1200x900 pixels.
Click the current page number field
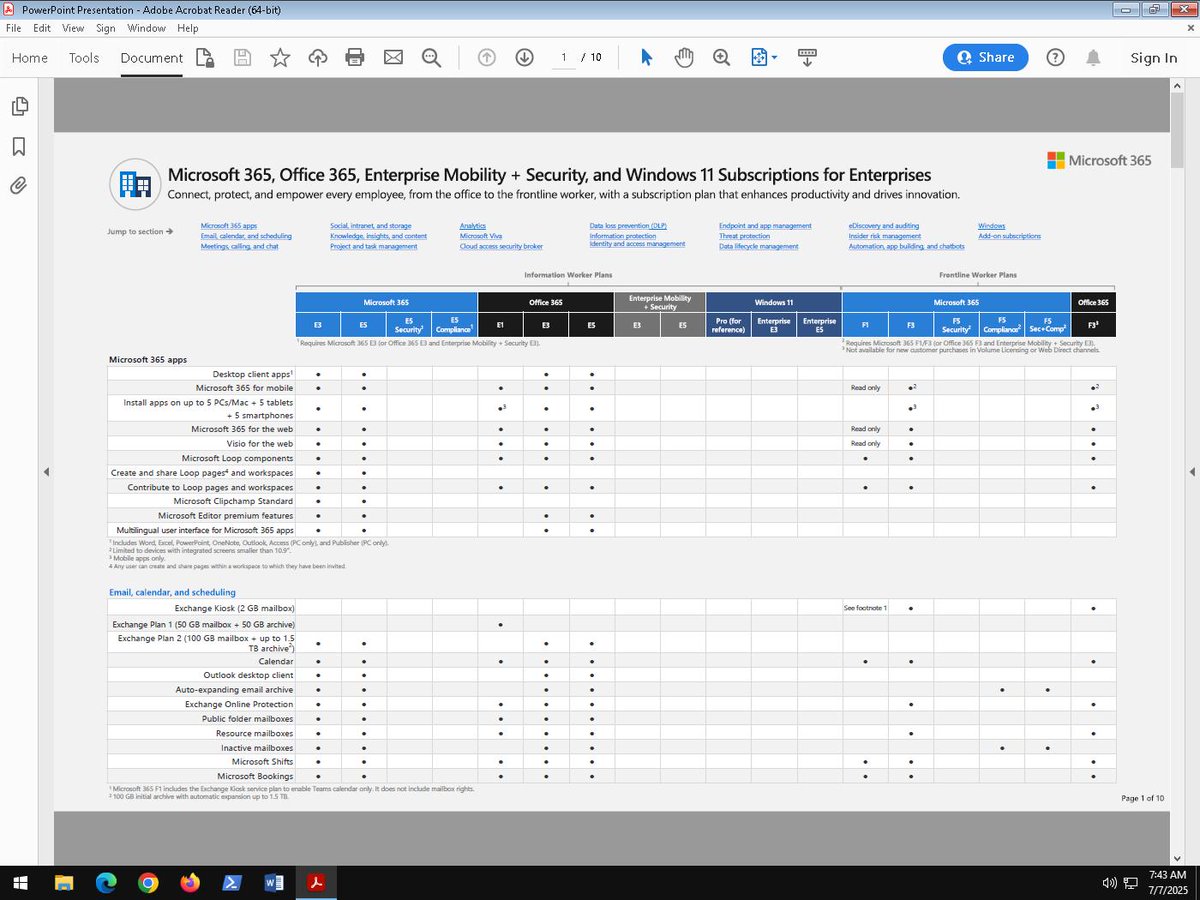tap(565, 57)
